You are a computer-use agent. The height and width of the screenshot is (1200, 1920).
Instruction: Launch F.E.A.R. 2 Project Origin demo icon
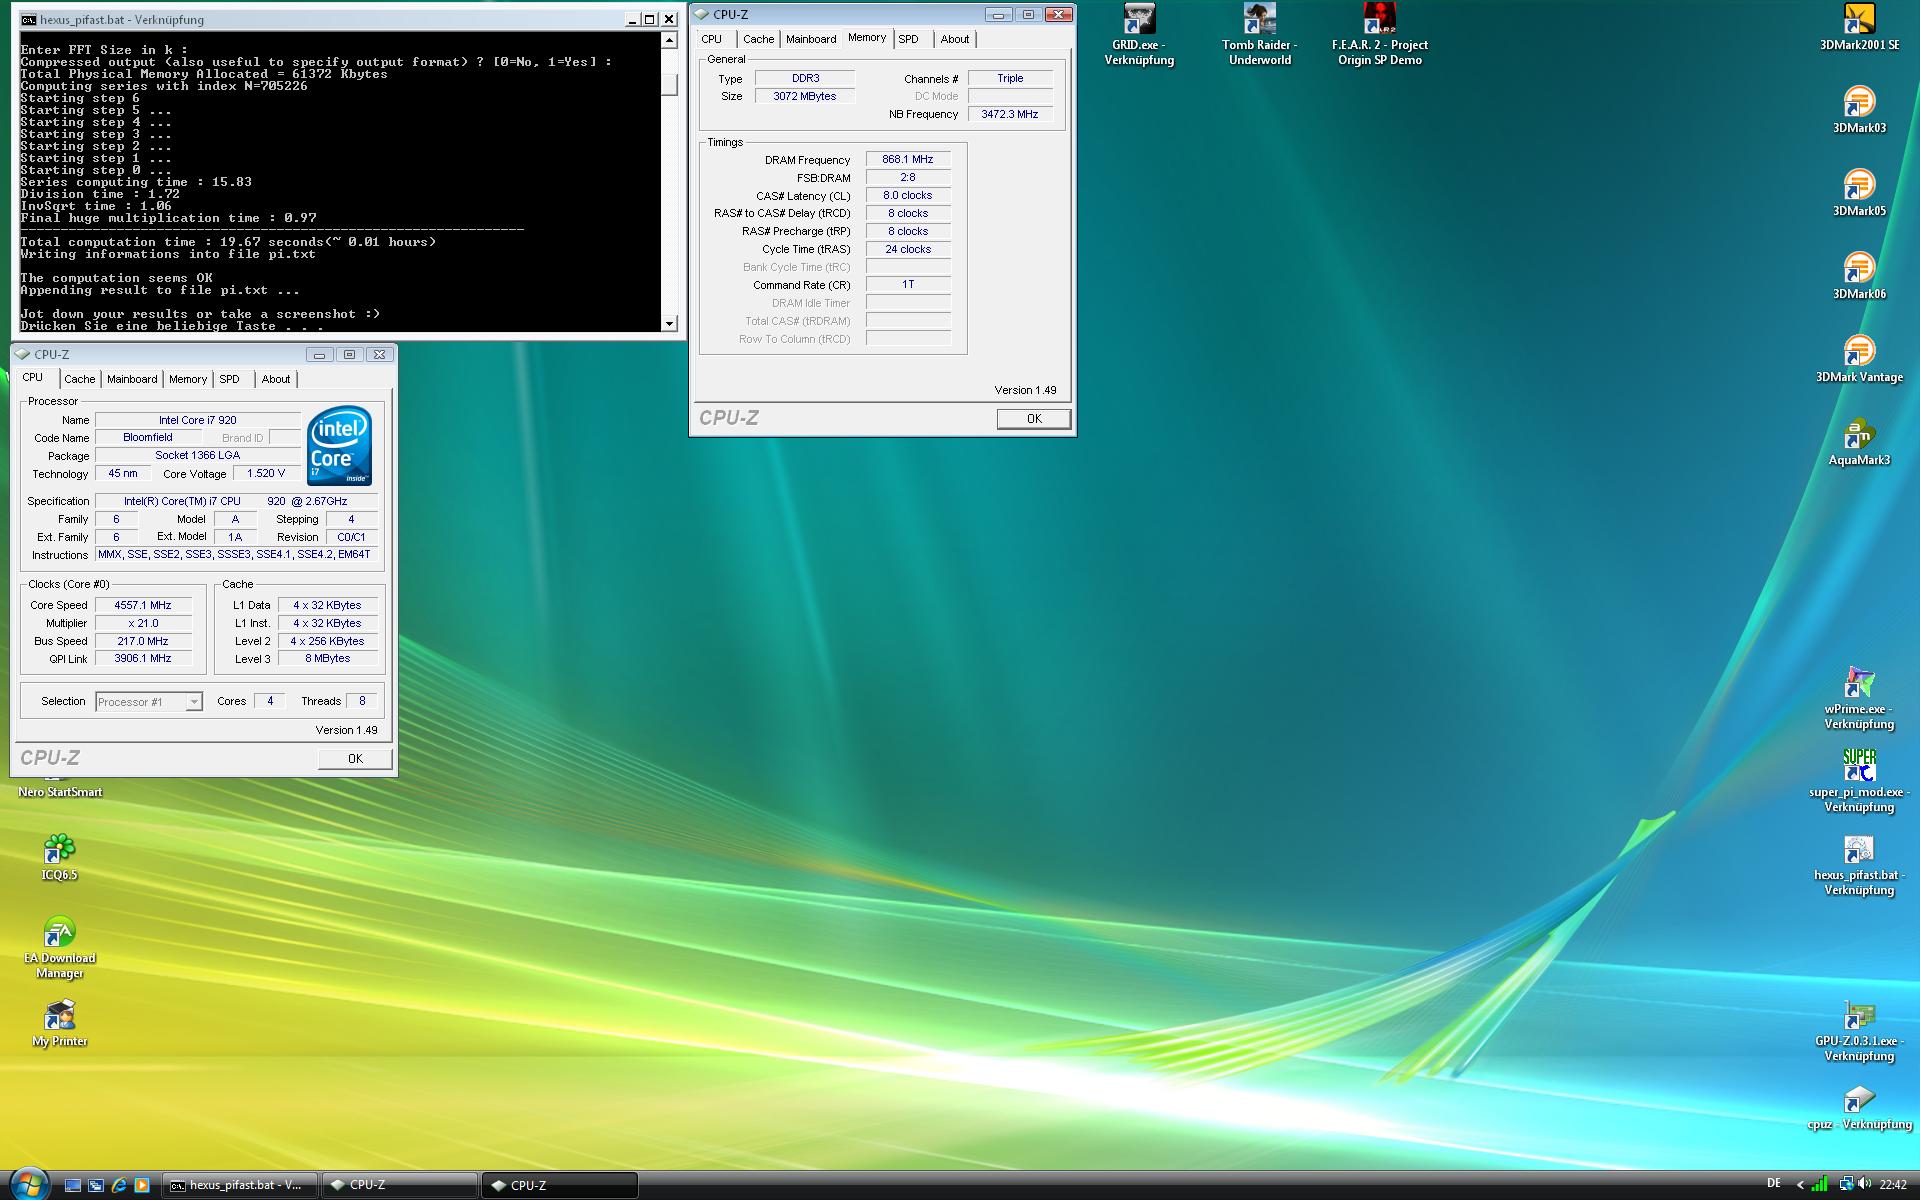pyautogui.click(x=1379, y=34)
